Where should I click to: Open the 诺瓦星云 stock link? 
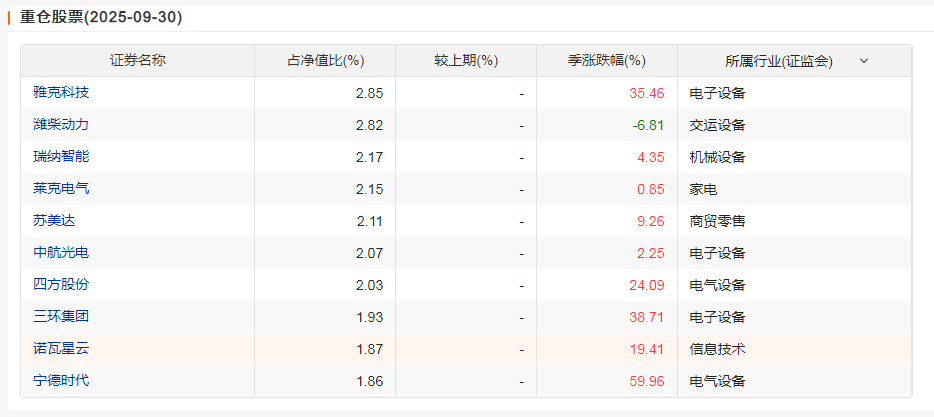pyautogui.click(x=61, y=348)
